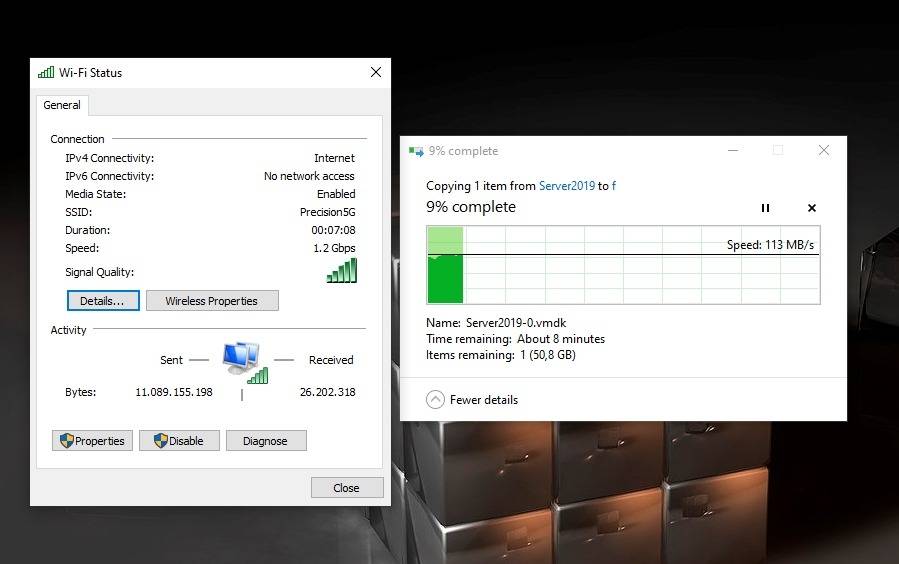Click the received bytes value 26.202.318
This screenshot has width=899, height=564.
tap(327, 392)
